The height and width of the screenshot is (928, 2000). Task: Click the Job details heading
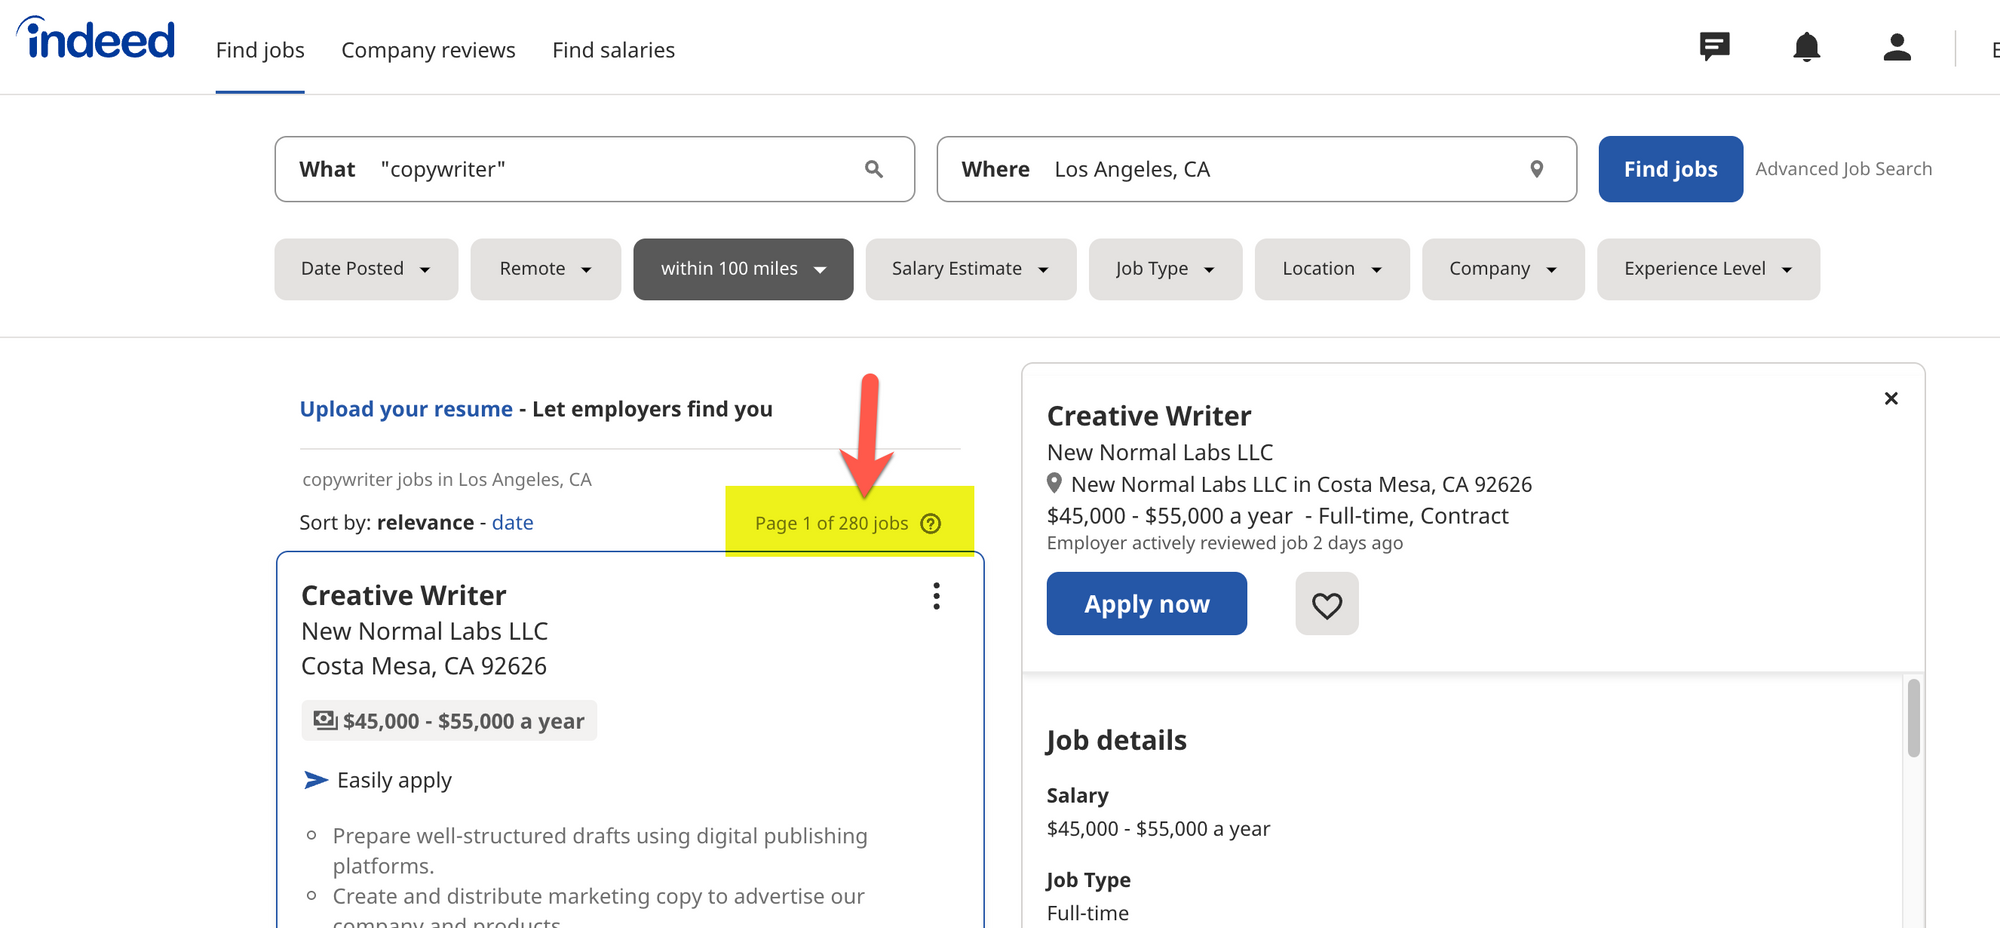pyautogui.click(x=1117, y=740)
